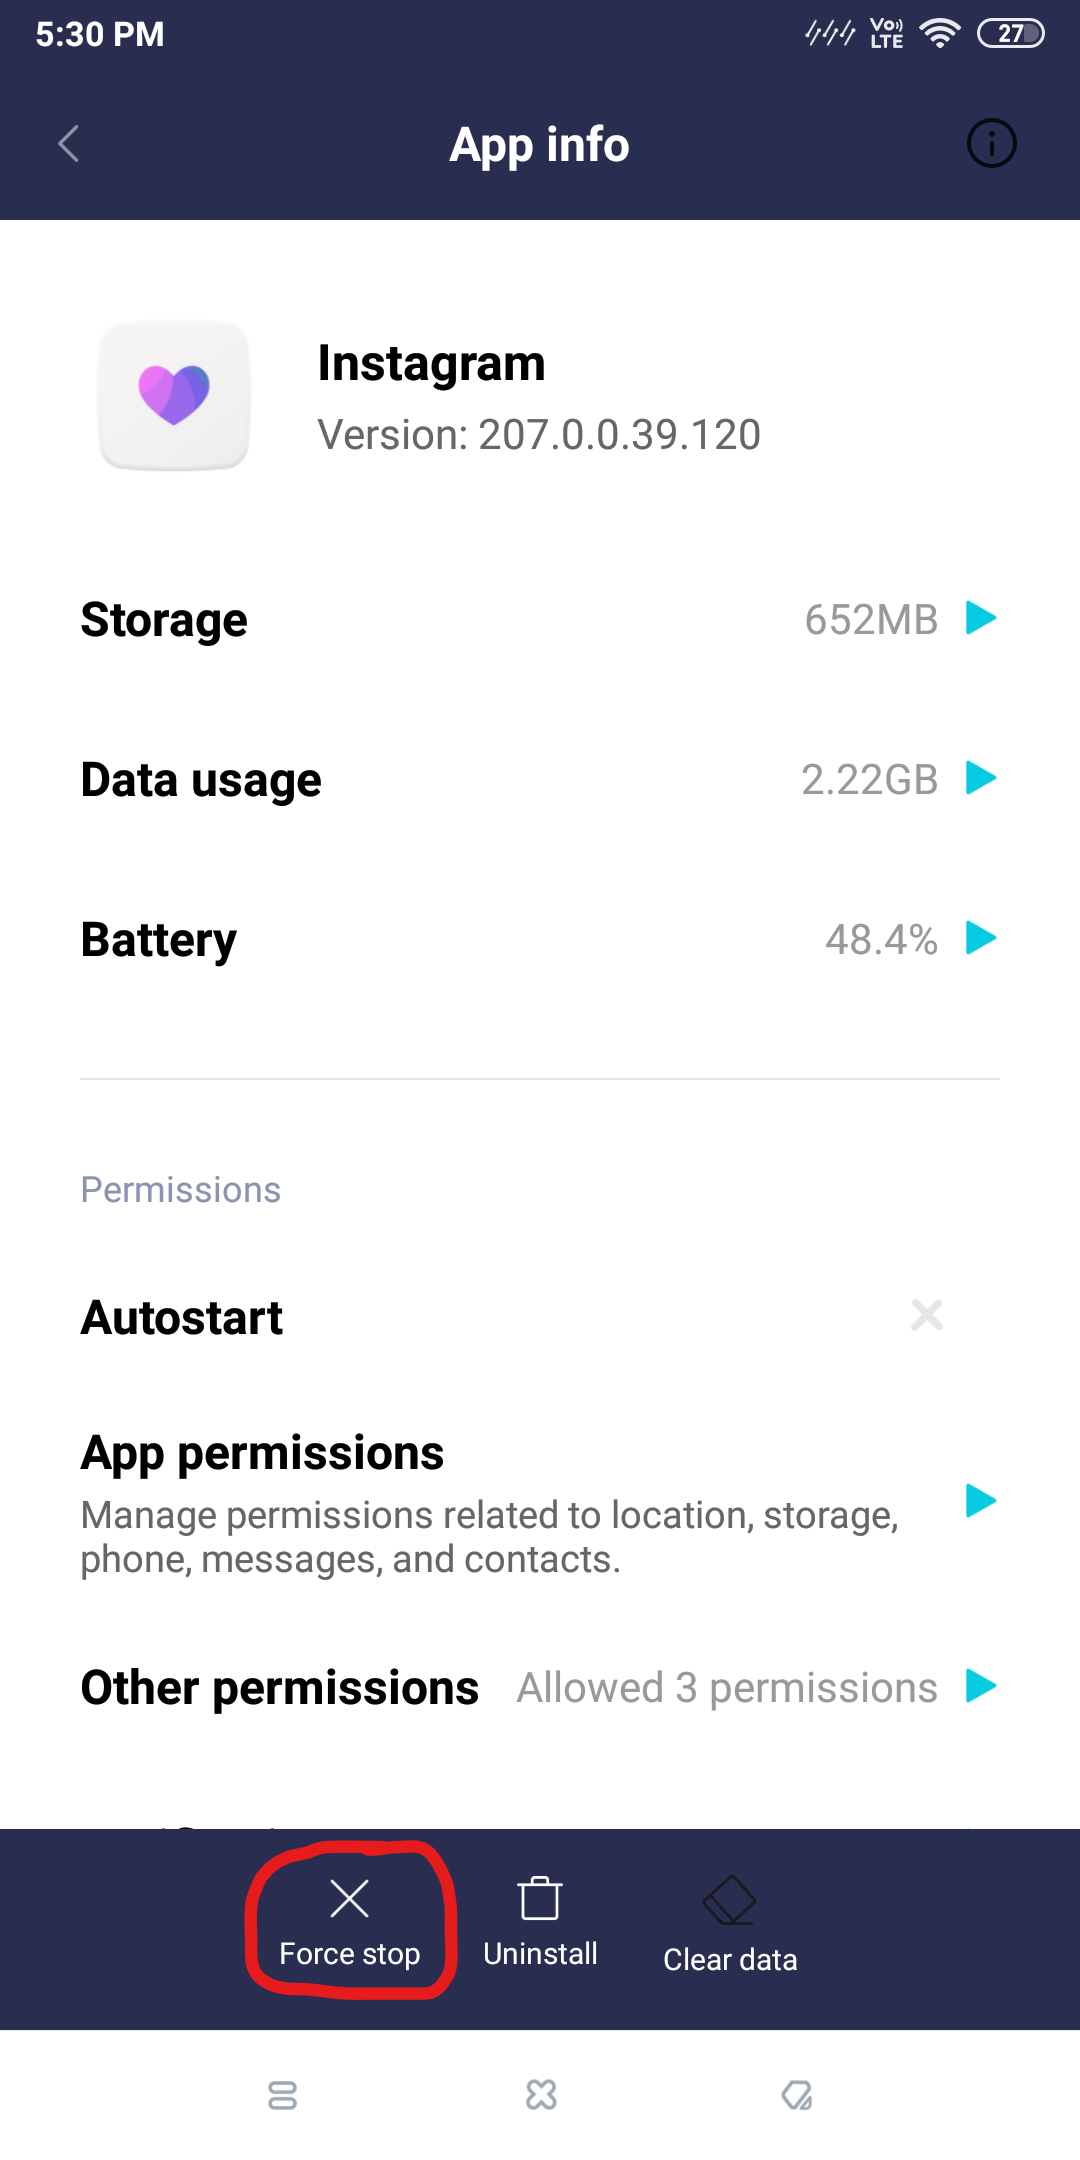The image size is (1080, 2160).
Task: Expand Data usage details arrow
Action: [981, 778]
